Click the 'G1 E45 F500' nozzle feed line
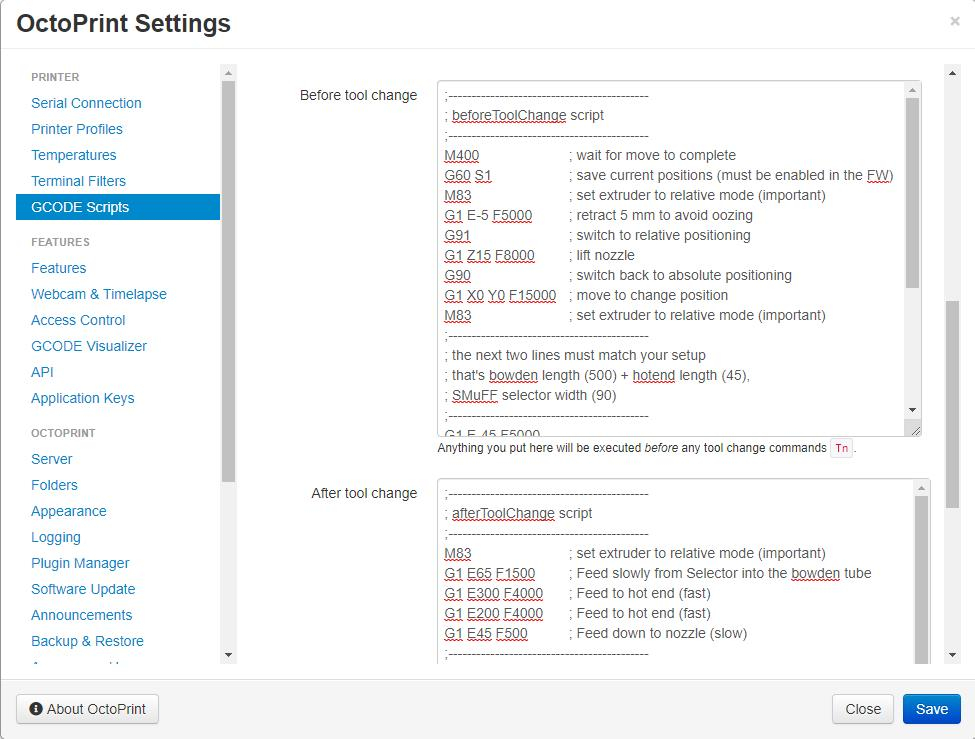Screen dimensions: 975x739 [x=486, y=633]
